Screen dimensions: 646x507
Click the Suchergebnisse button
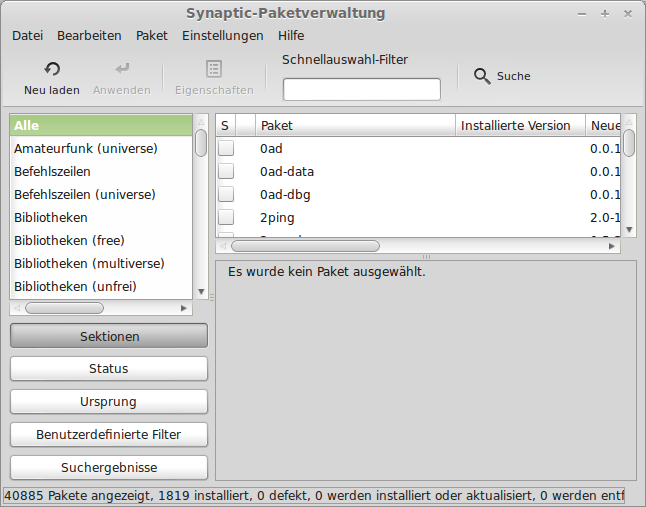click(109, 467)
